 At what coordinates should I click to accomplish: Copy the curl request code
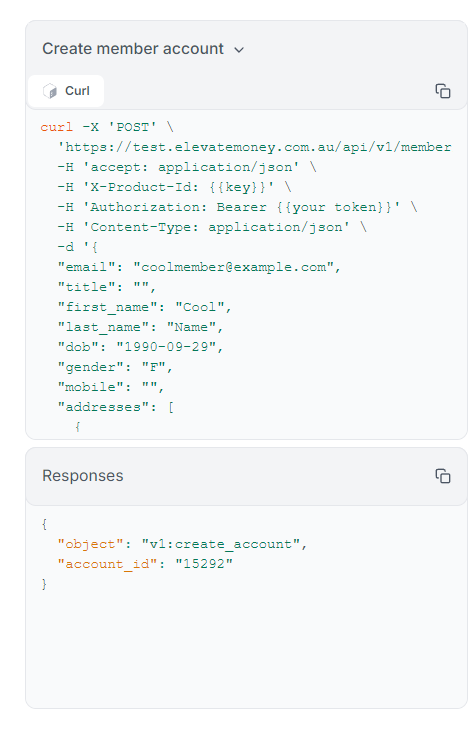coord(443,91)
